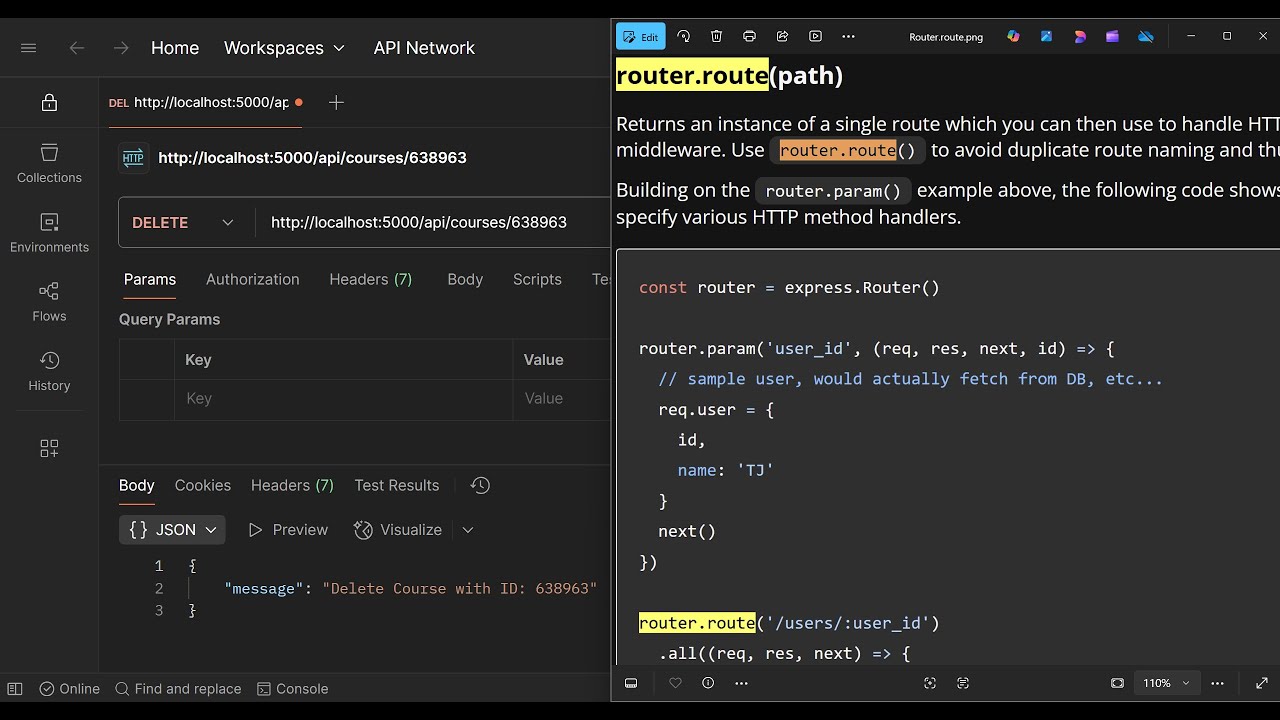Image resolution: width=1280 pixels, height=720 pixels.
Task: Click the lock icon in Postman sidebar
Action: (49, 103)
